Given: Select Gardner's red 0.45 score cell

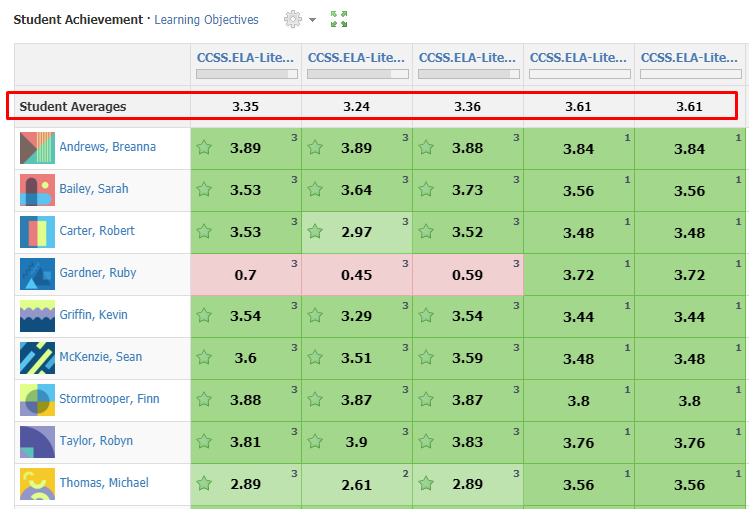Looking at the screenshot, I should [x=357, y=275].
